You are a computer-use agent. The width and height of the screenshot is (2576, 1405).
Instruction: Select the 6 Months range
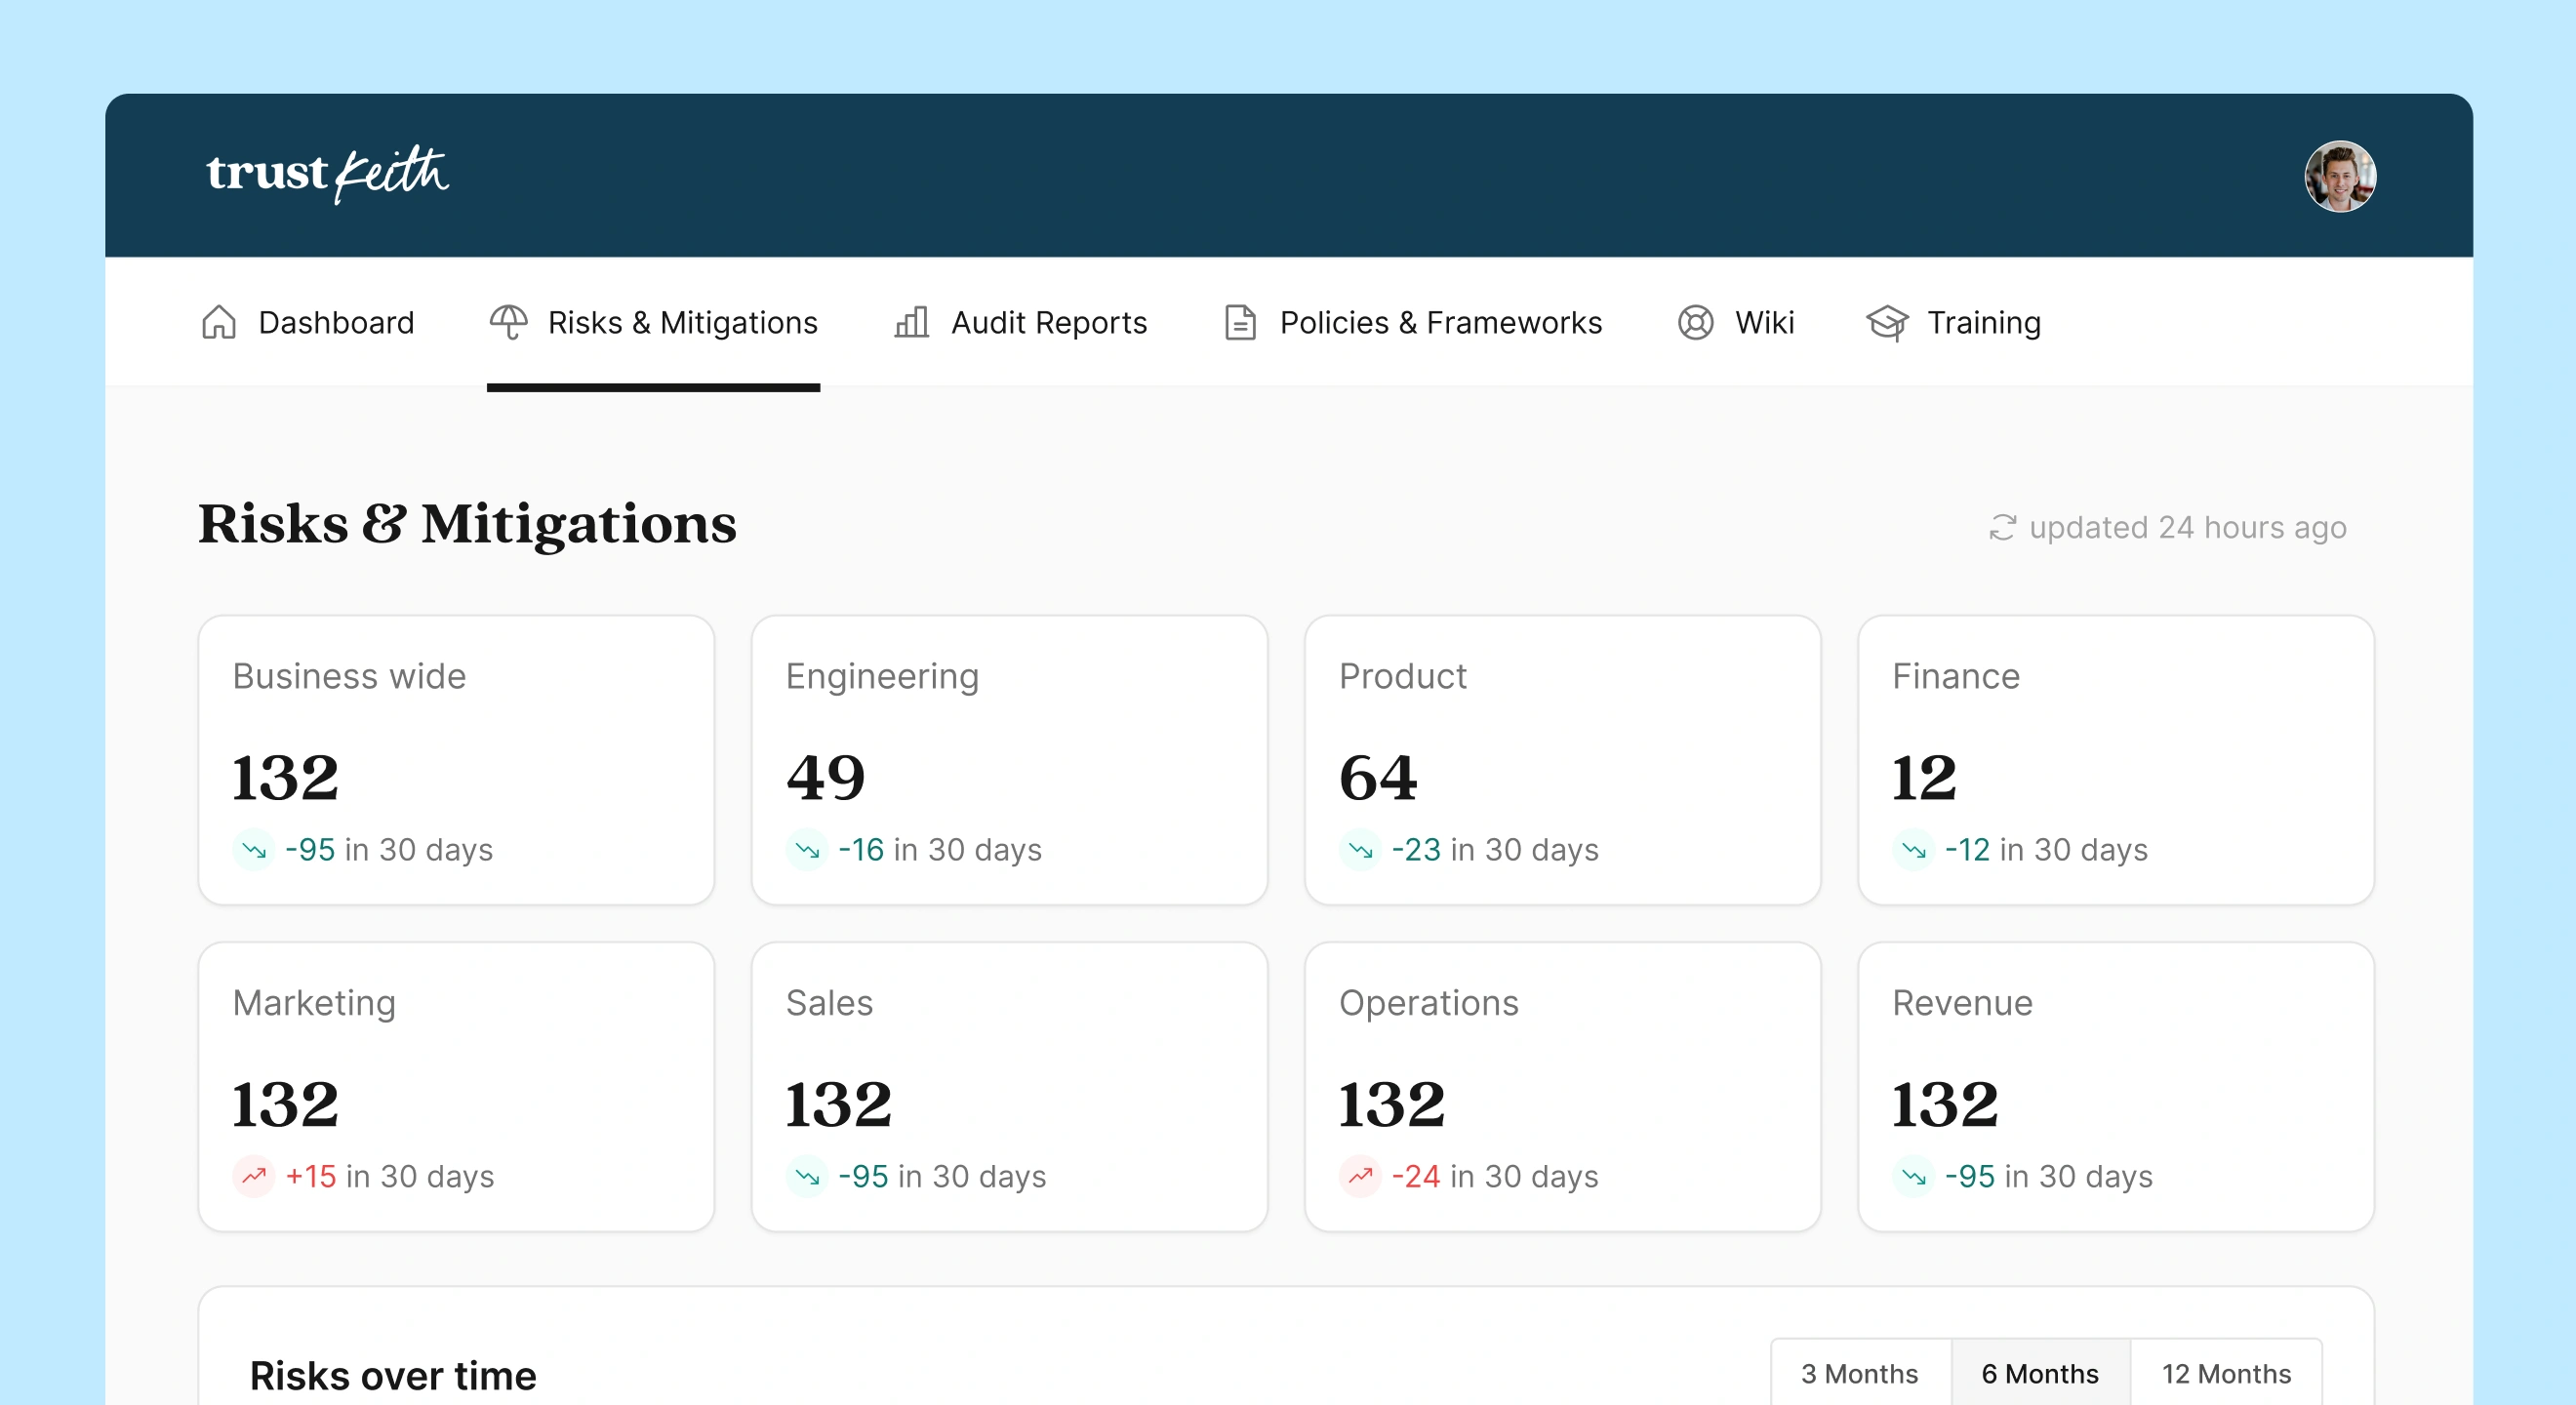point(2040,1373)
